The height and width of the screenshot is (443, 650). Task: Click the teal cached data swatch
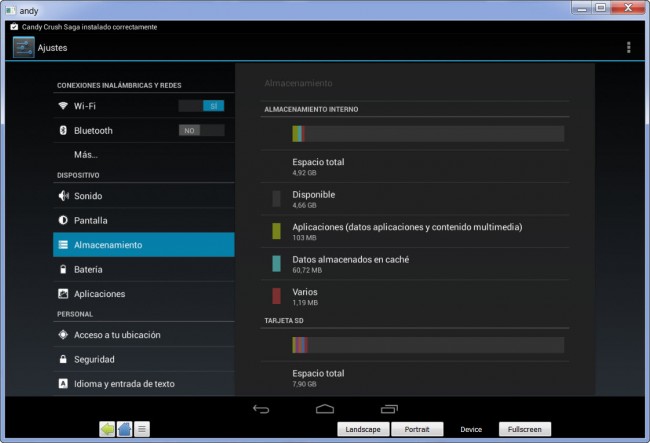276,264
